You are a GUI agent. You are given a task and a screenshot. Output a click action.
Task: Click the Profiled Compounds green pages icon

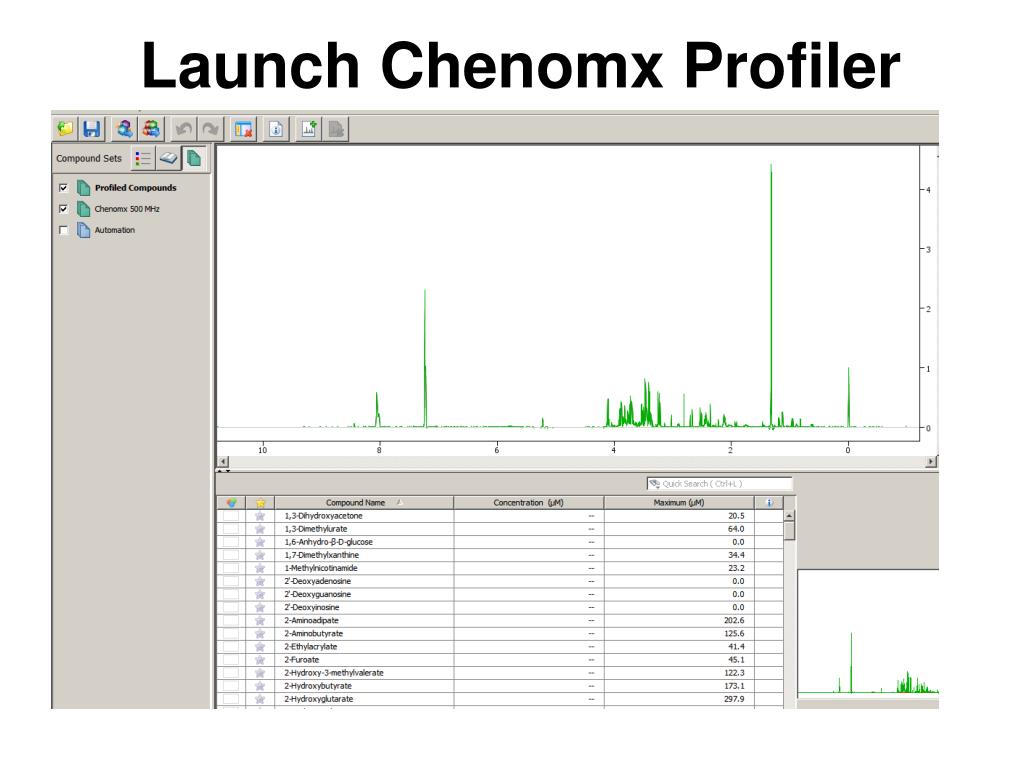tap(84, 187)
